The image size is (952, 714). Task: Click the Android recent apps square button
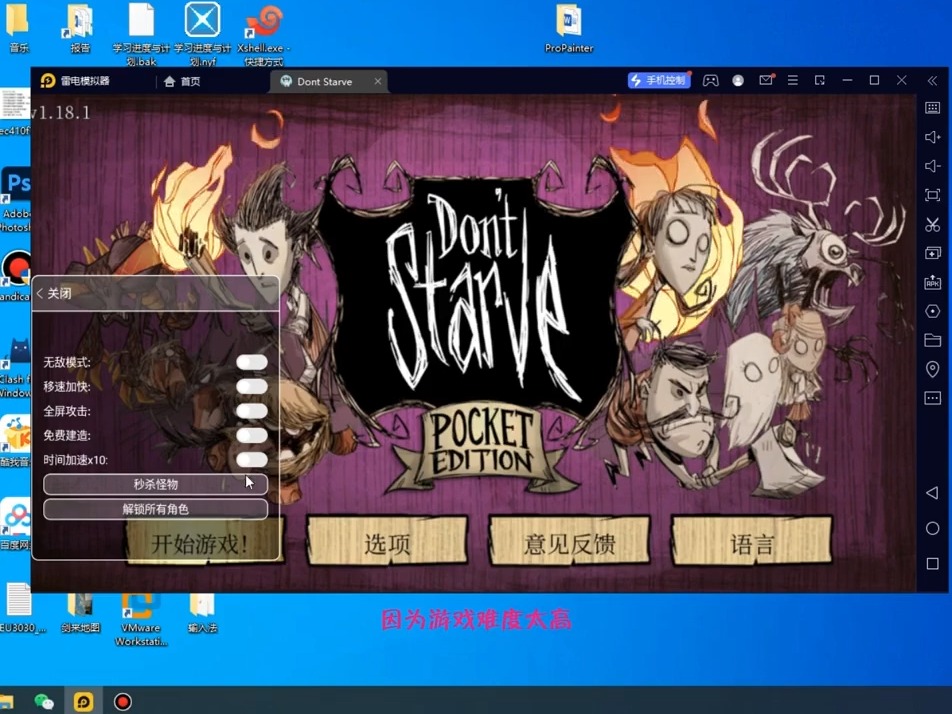[933, 564]
